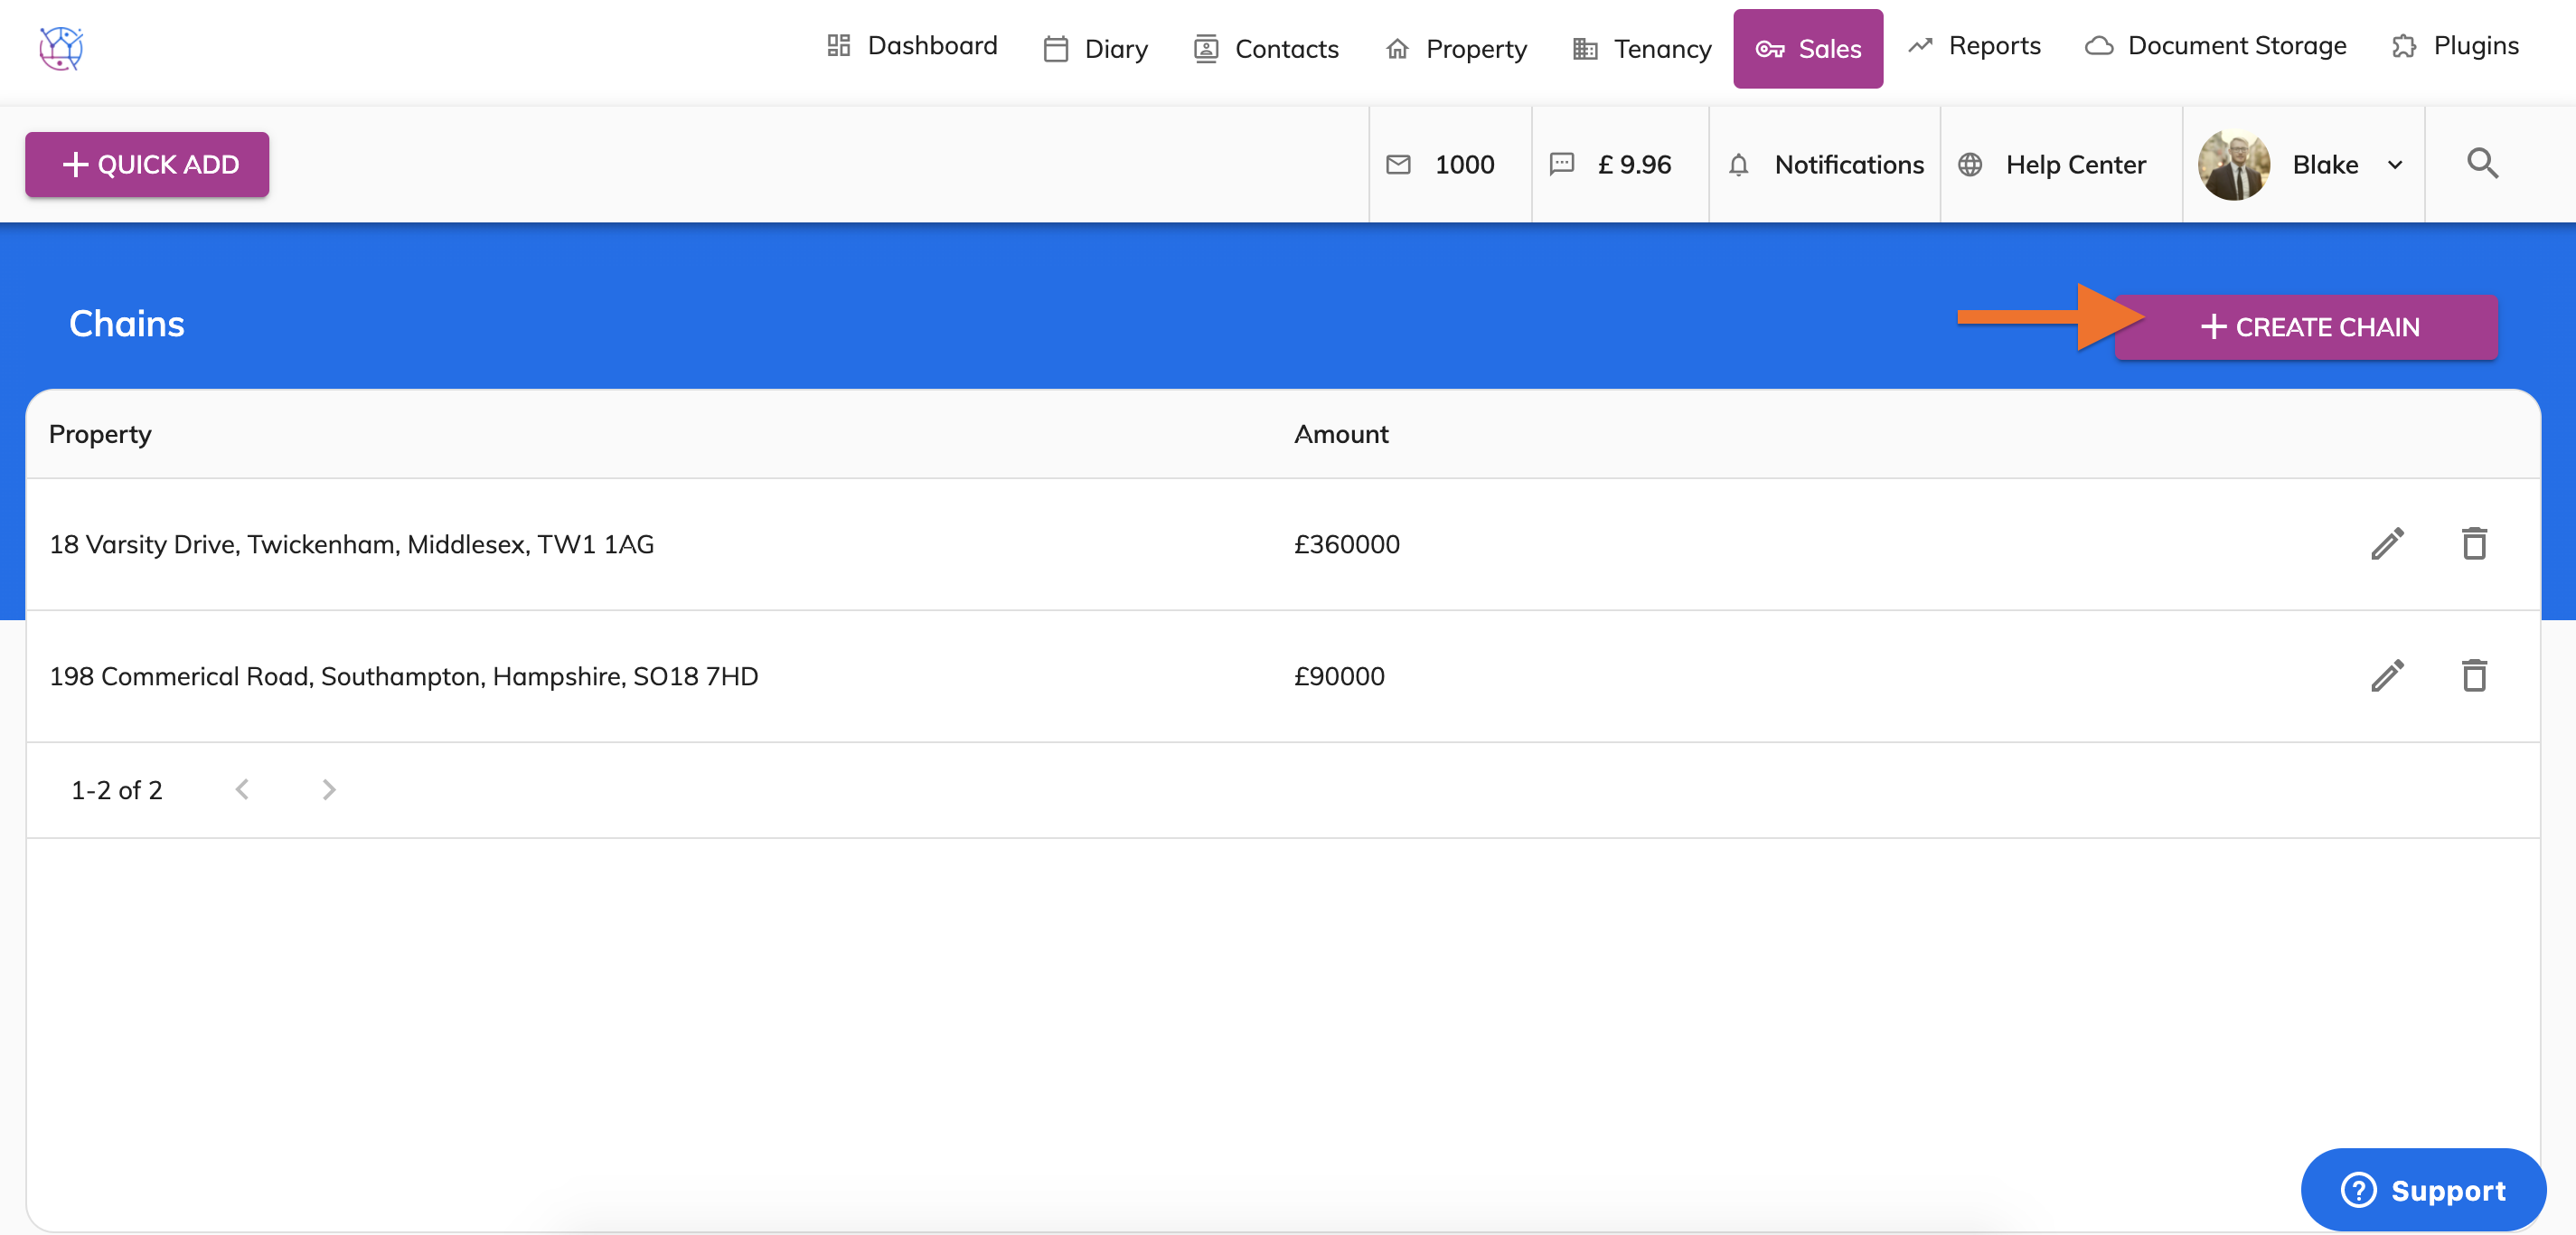
Task: Click the app logo in top left
Action: [x=61, y=48]
